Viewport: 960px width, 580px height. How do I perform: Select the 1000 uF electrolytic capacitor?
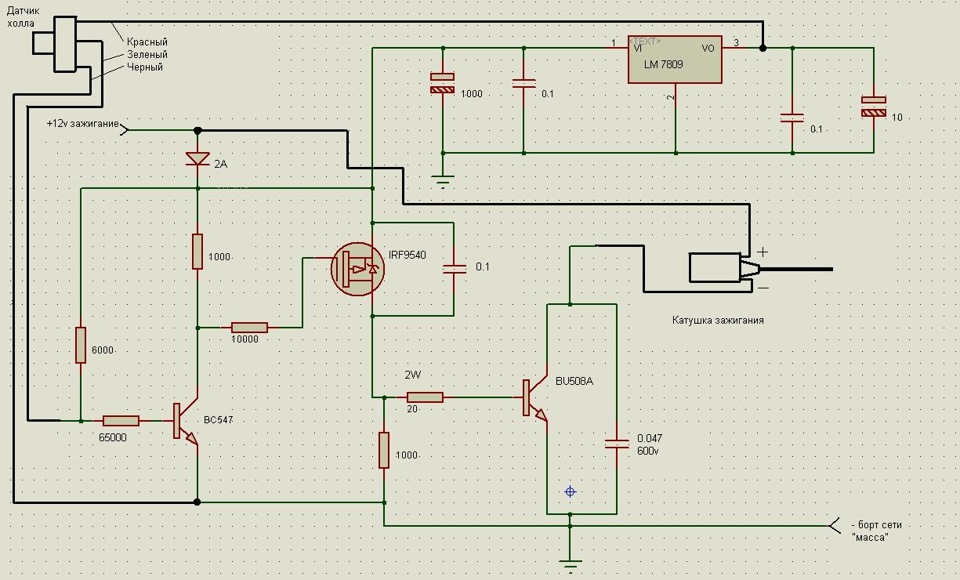click(x=442, y=83)
